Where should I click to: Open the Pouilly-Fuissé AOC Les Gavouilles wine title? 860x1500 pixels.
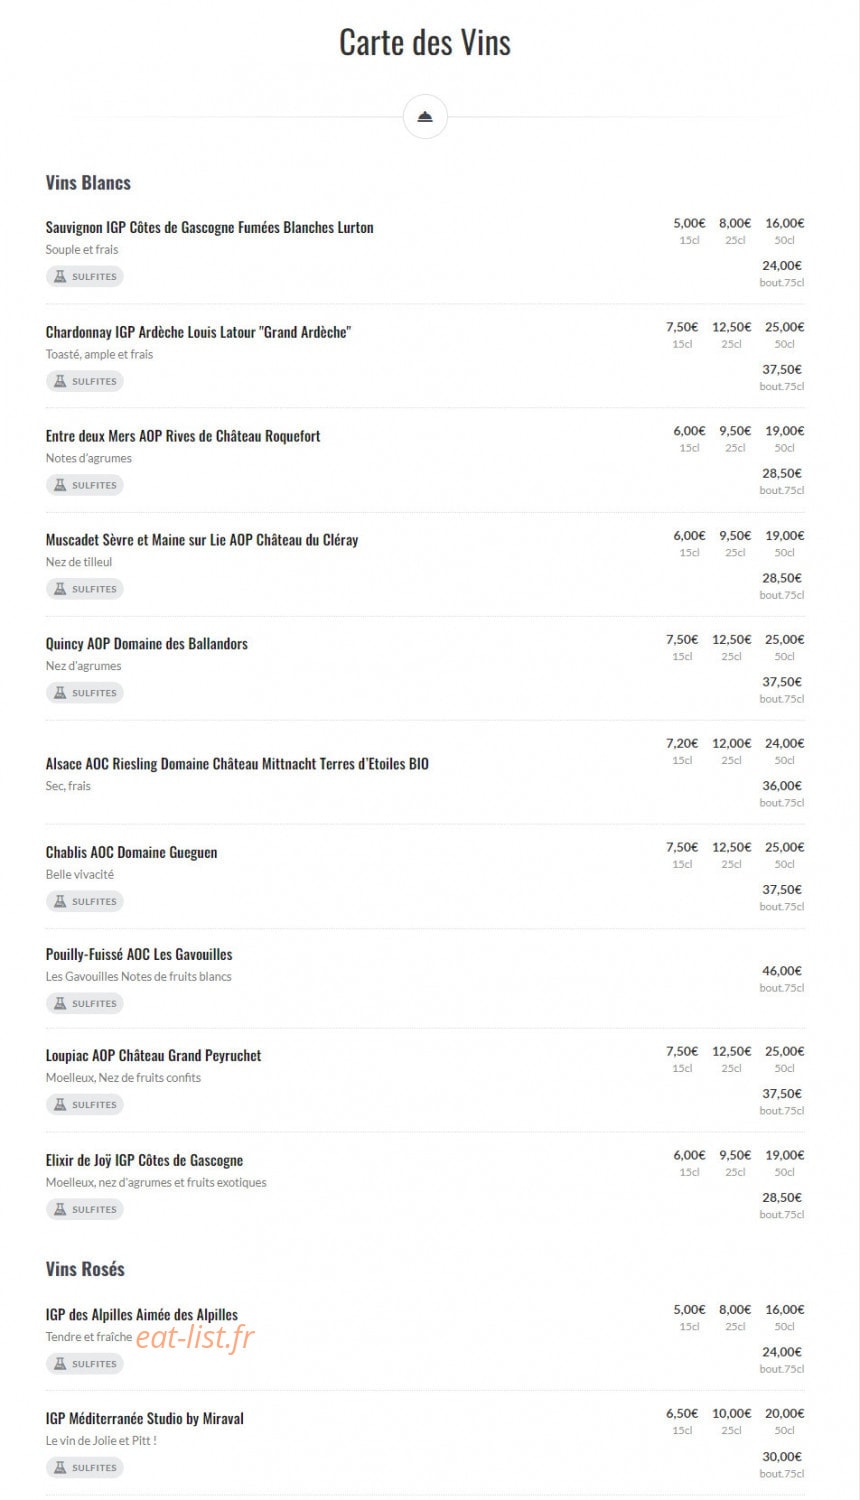(x=139, y=955)
